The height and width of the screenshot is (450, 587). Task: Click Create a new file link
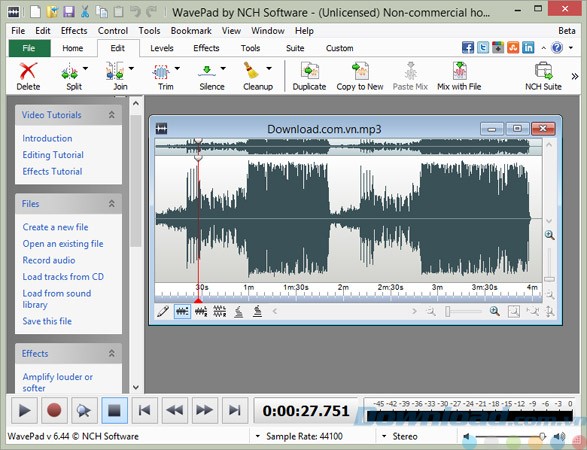55,227
